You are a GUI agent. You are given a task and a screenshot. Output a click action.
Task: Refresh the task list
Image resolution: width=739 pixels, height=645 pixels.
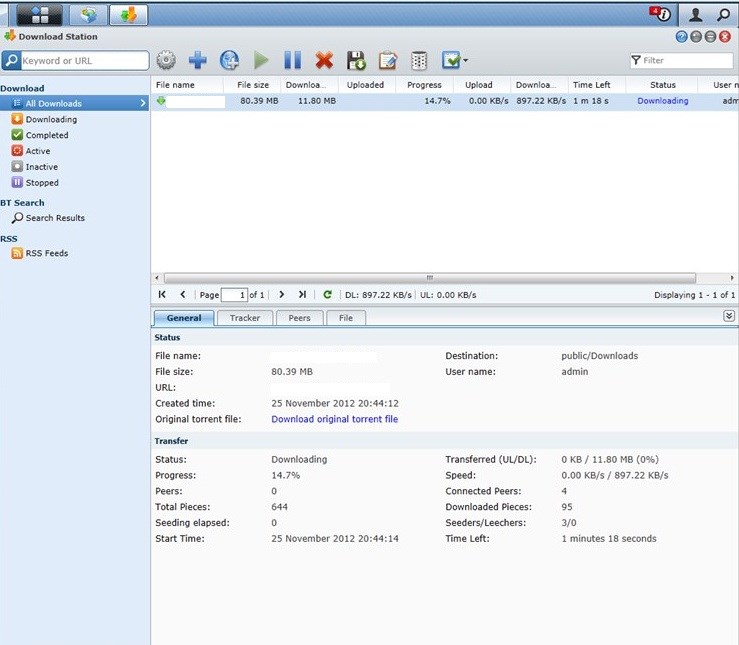[328, 294]
